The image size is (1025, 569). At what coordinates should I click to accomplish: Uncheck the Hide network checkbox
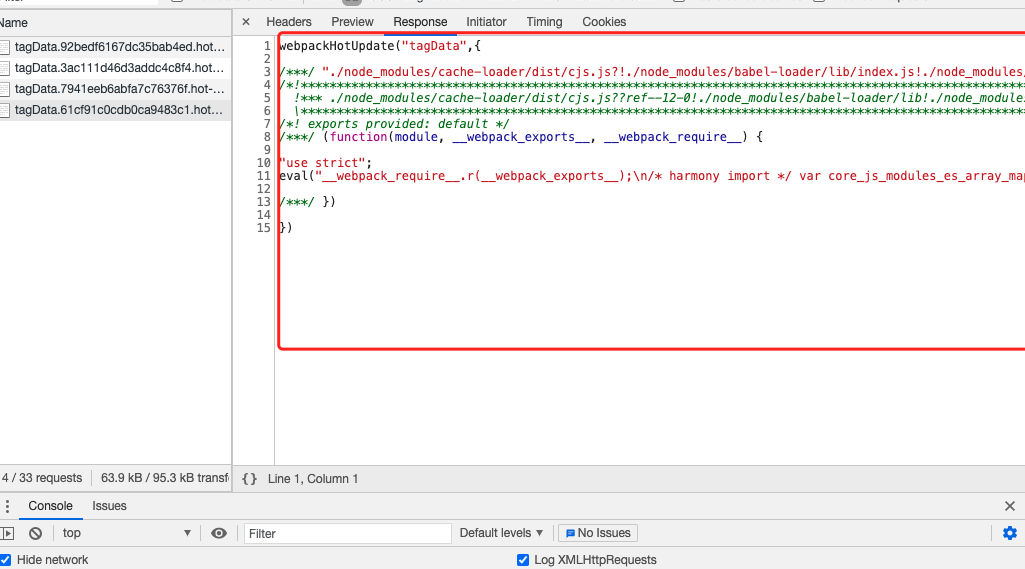pyautogui.click(x=6, y=560)
